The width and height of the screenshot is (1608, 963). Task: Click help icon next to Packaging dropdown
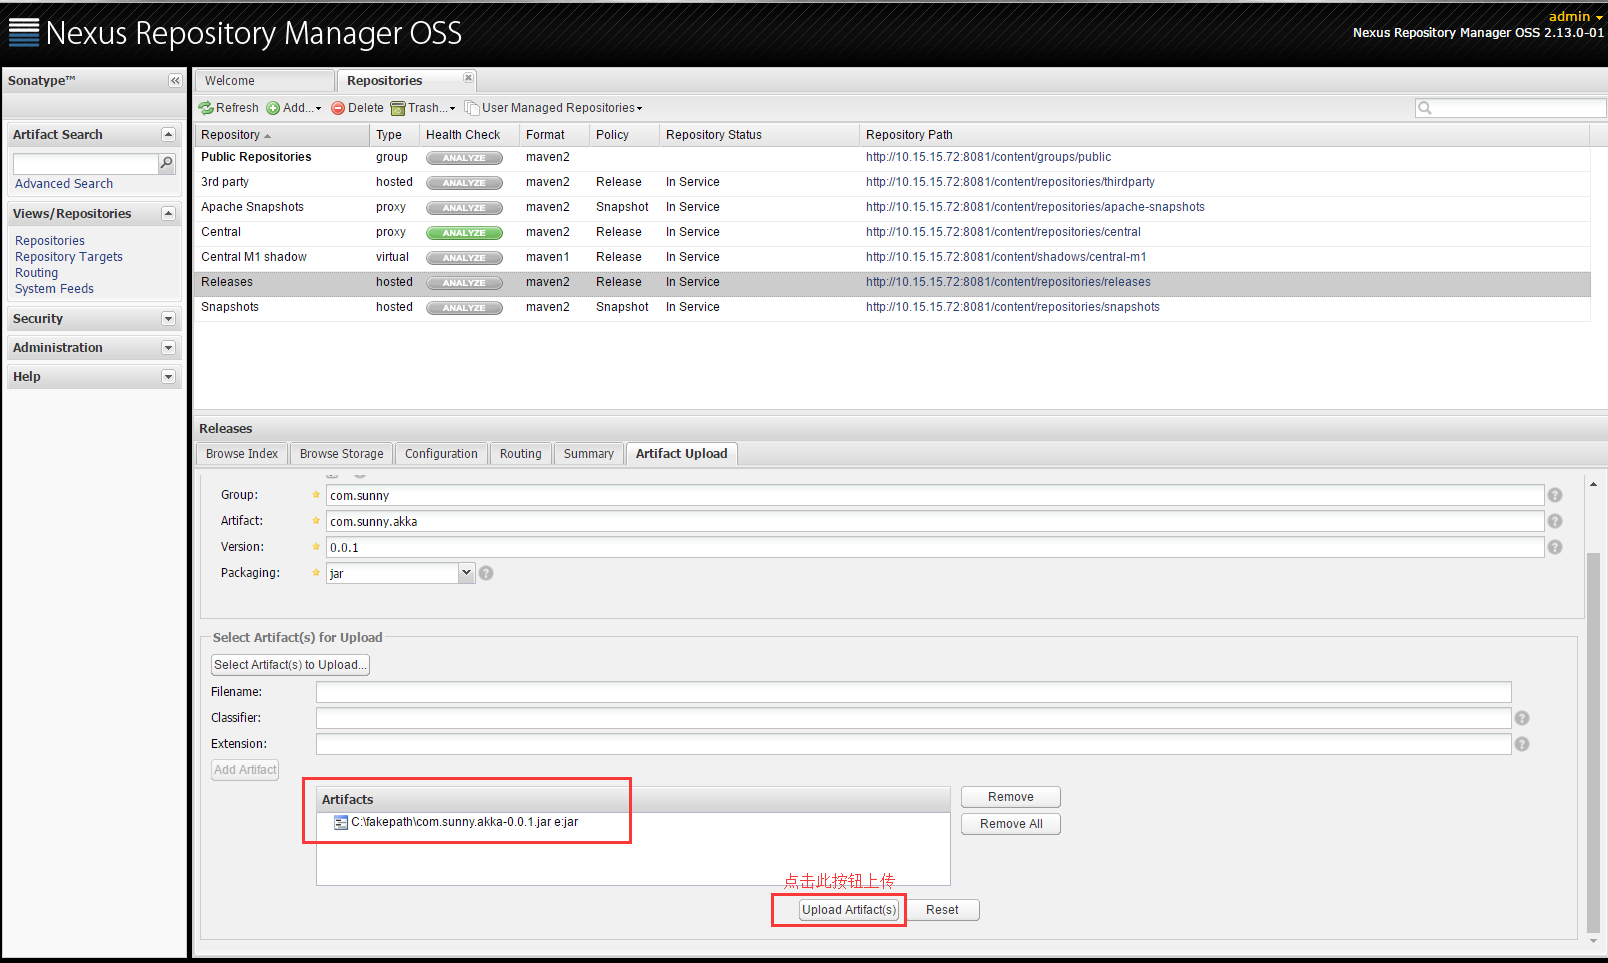[486, 573]
